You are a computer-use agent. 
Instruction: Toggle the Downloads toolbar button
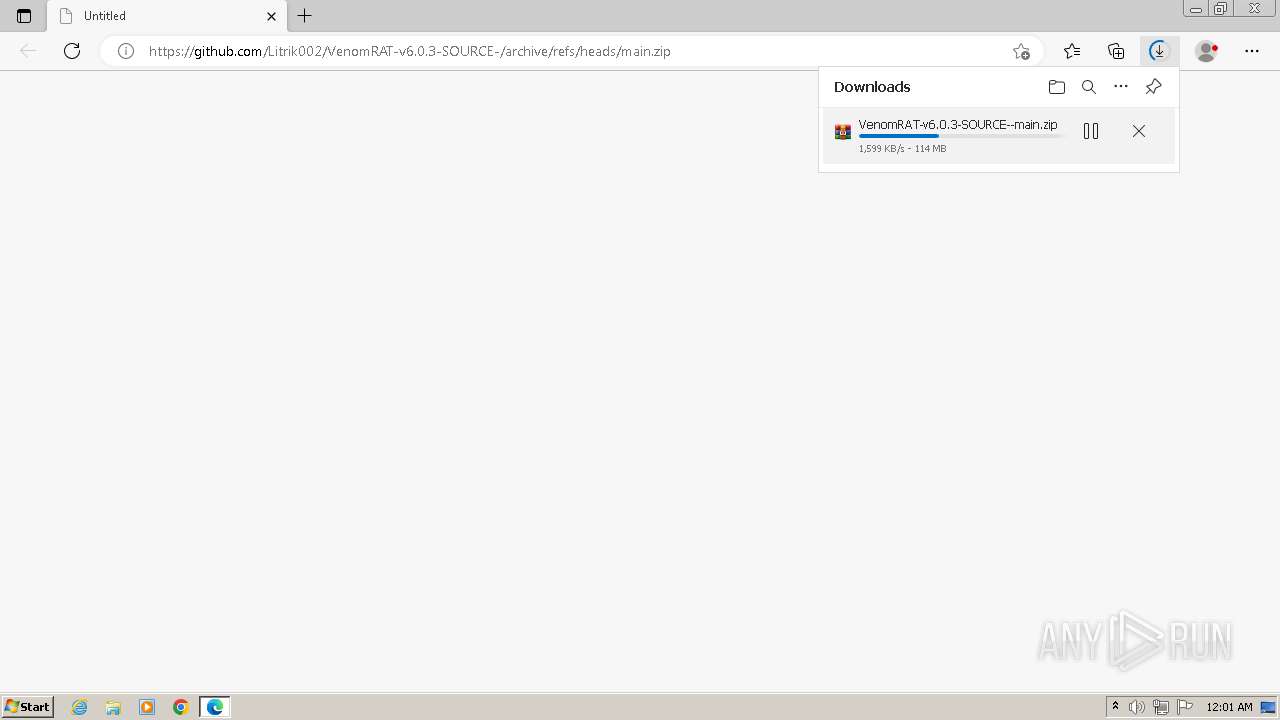1159,51
